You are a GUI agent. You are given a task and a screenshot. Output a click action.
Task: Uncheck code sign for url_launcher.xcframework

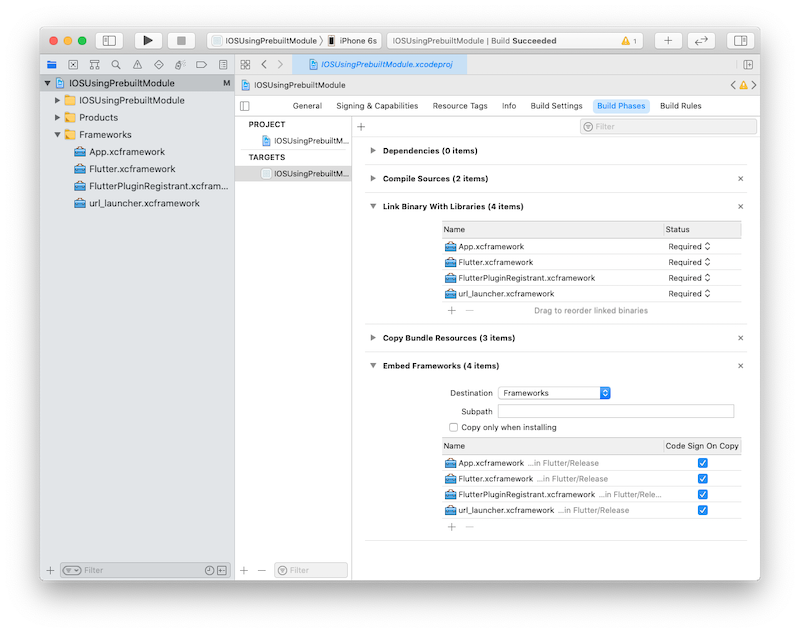pyautogui.click(x=703, y=511)
